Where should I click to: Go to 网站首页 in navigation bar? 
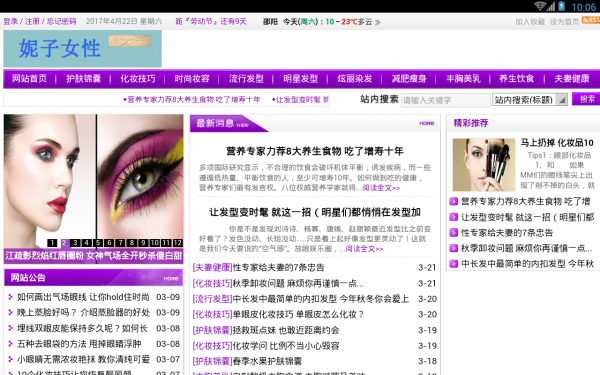coord(29,79)
